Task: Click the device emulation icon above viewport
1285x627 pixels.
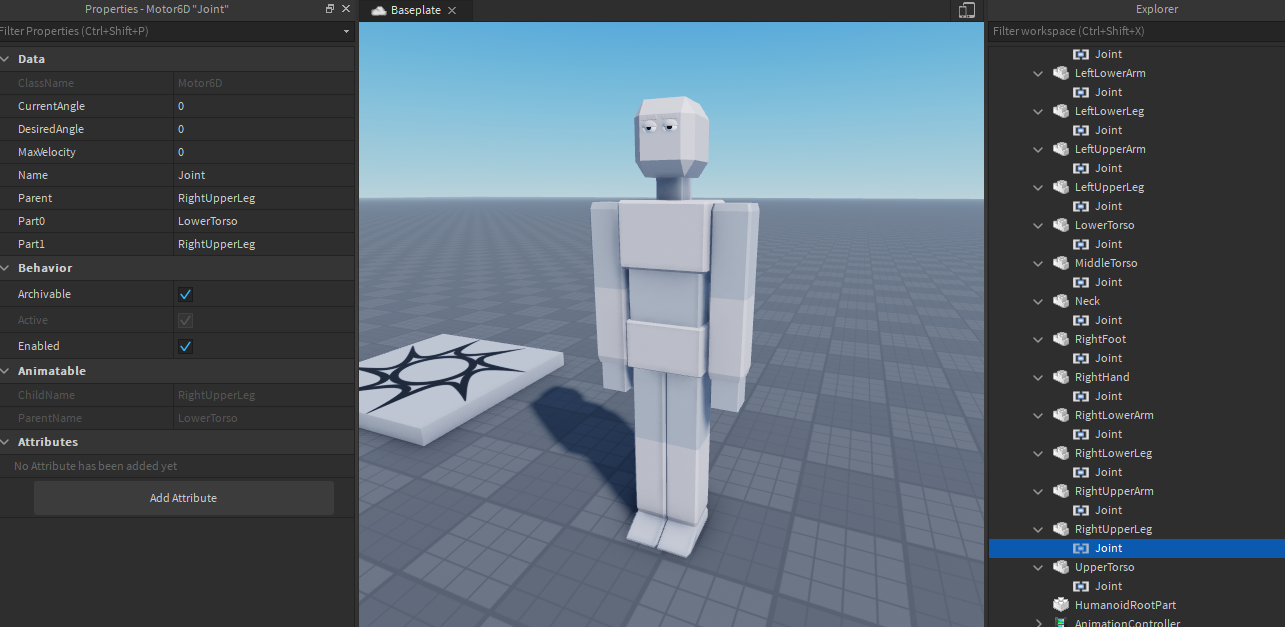Action: [966, 10]
